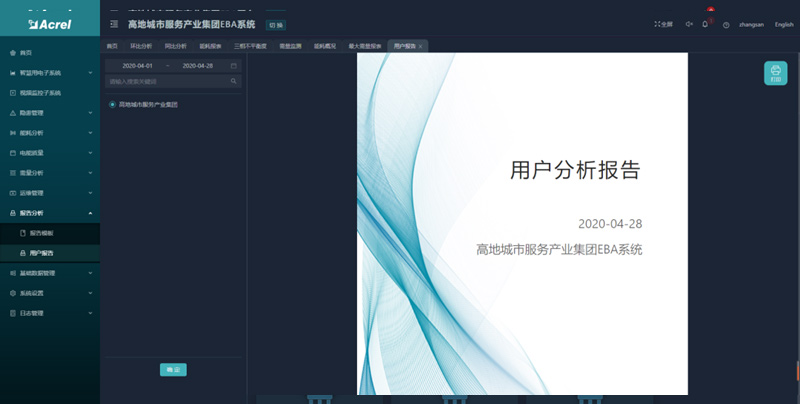Viewport: 800px width, 404px height.
Task: Expand 基础数据管理 sidebar menu
Action: click(x=50, y=273)
